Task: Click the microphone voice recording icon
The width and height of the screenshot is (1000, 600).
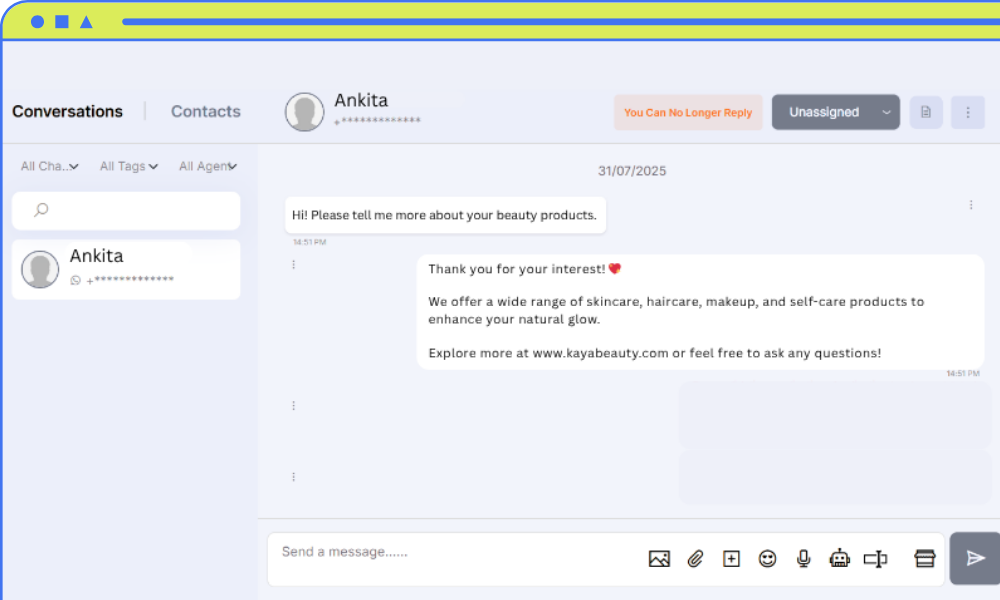Action: [803, 559]
